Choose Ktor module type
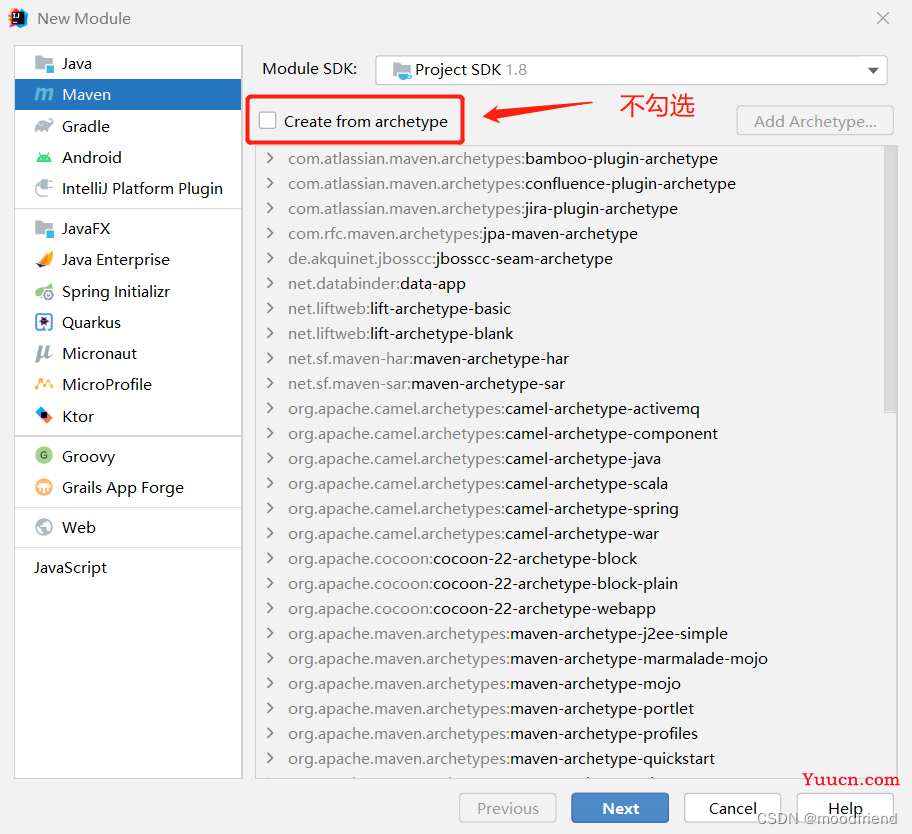912x834 pixels. [x=128, y=416]
